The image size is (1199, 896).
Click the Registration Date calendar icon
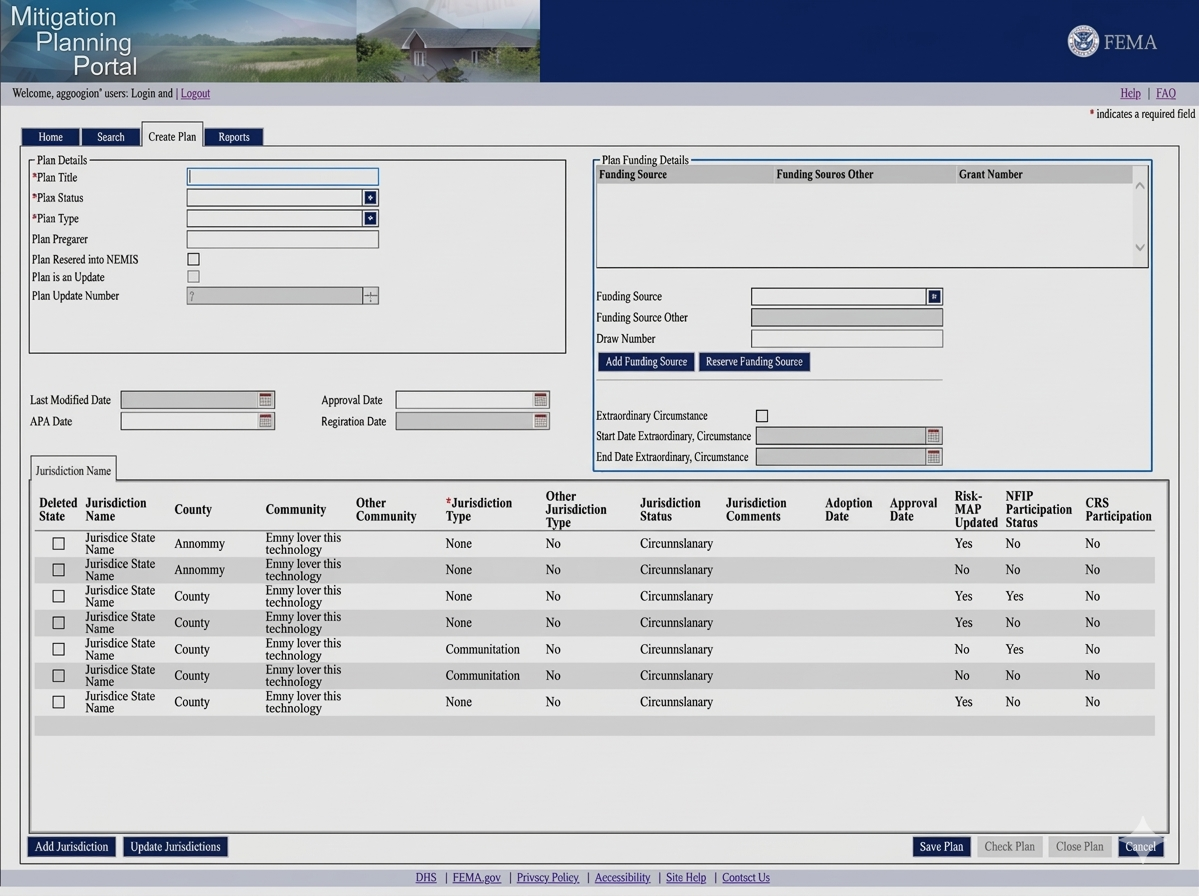(x=540, y=422)
